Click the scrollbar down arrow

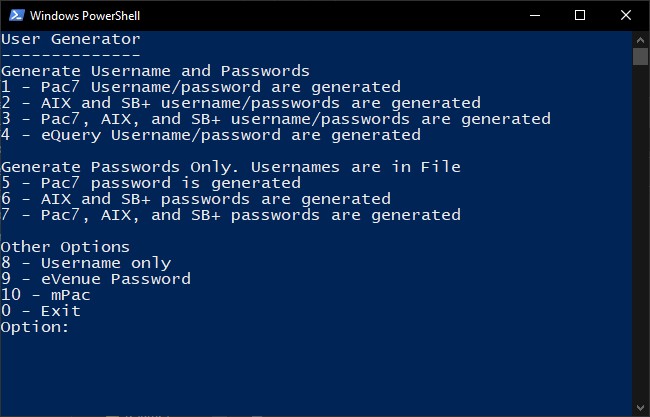click(640, 407)
